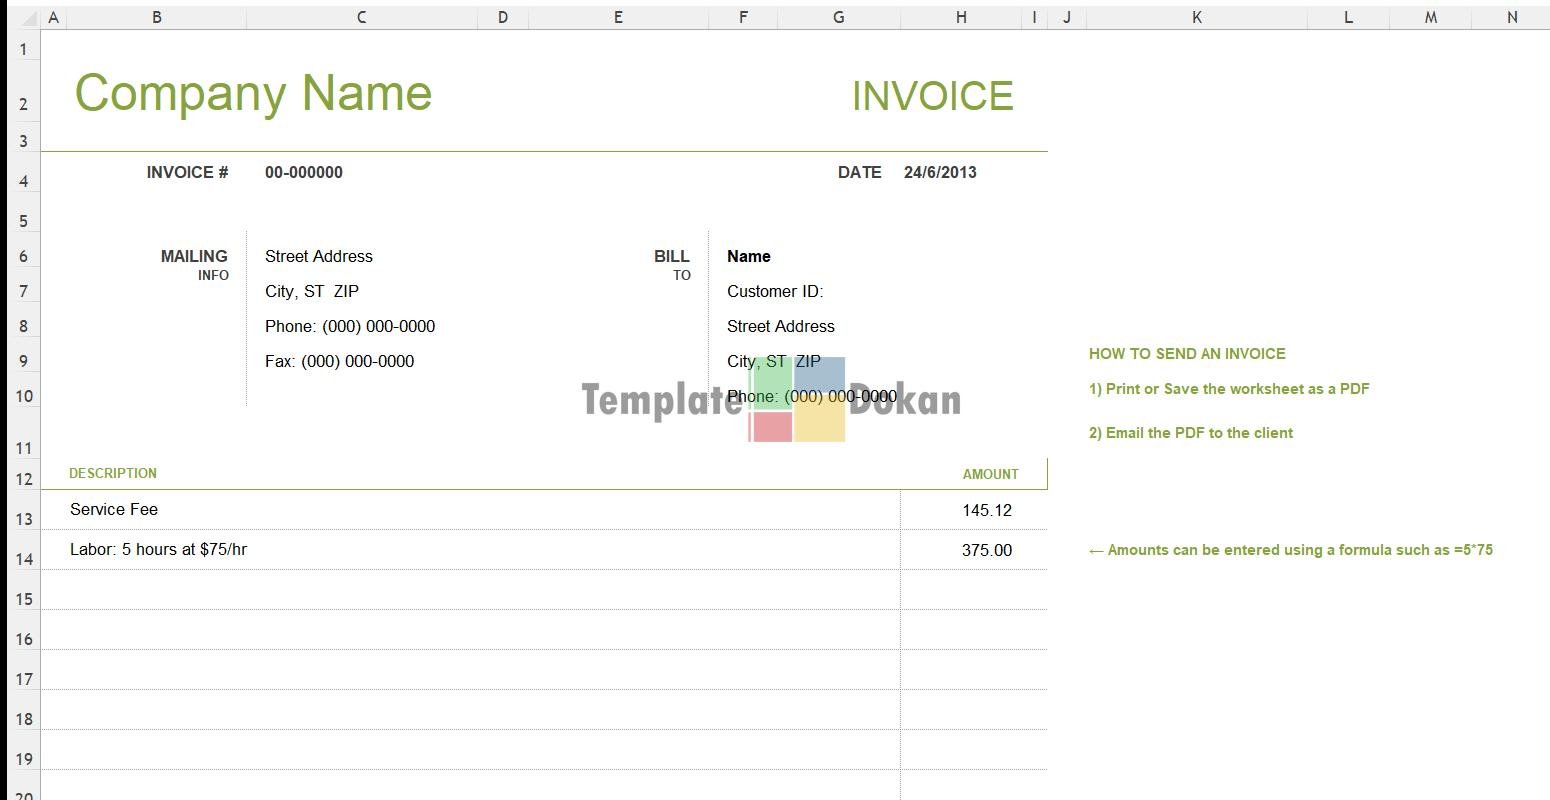Select column C header
The height and width of the screenshot is (800, 1550).
(x=361, y=17)
